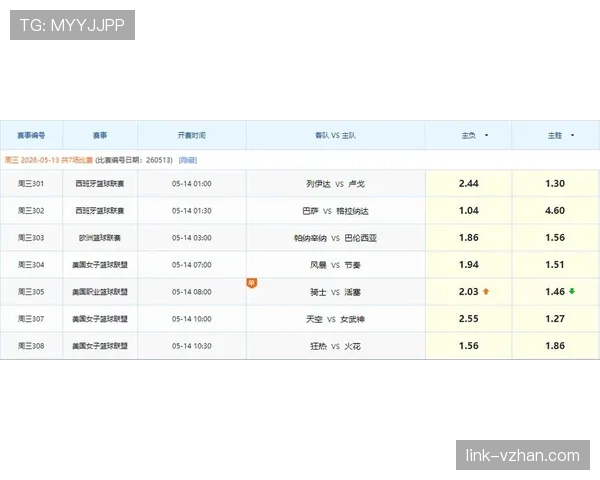
Task: Click match number 周三301
Action: point(31,184)
